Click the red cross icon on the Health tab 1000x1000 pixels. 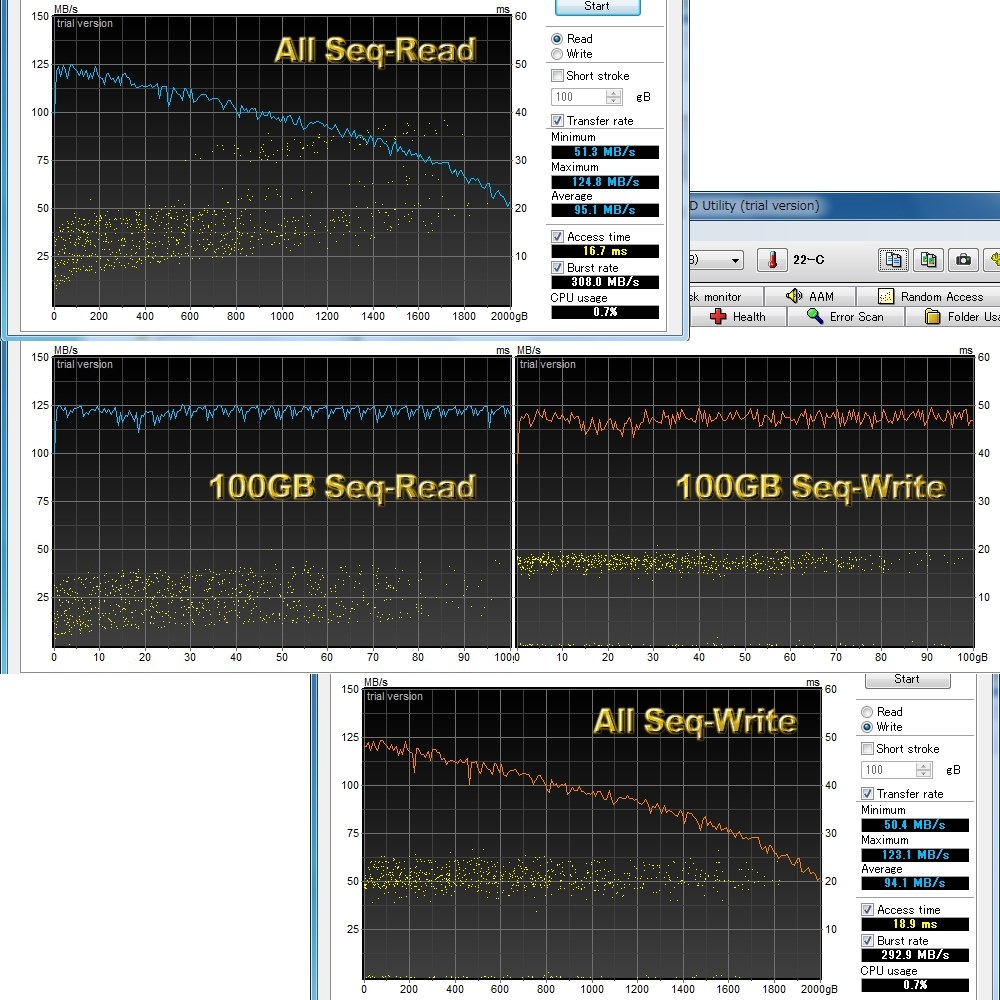point(718,316)
